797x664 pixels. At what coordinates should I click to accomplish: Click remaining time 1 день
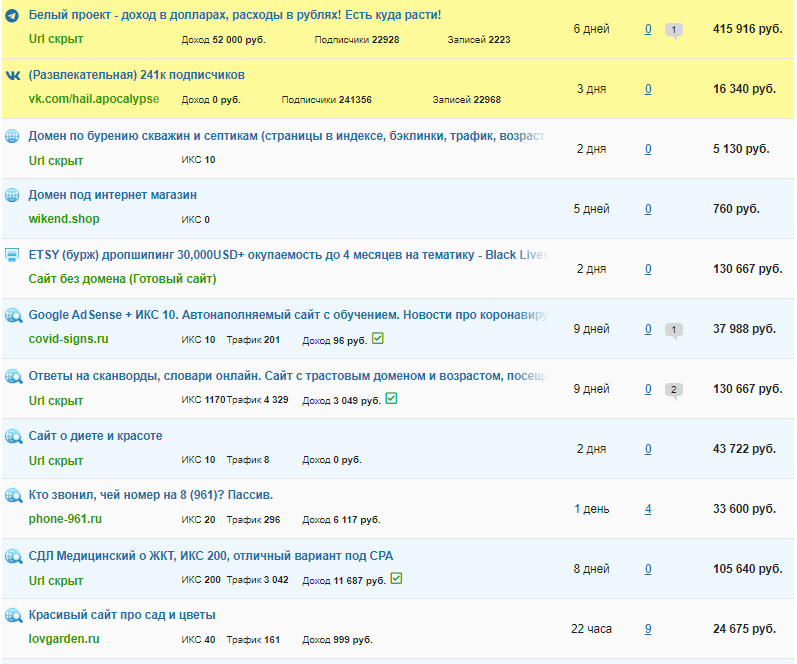pos(592,509)
